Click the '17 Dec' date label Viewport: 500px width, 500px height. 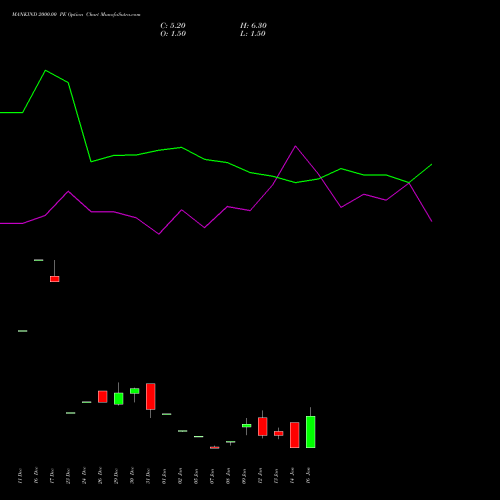coord(52,476)
